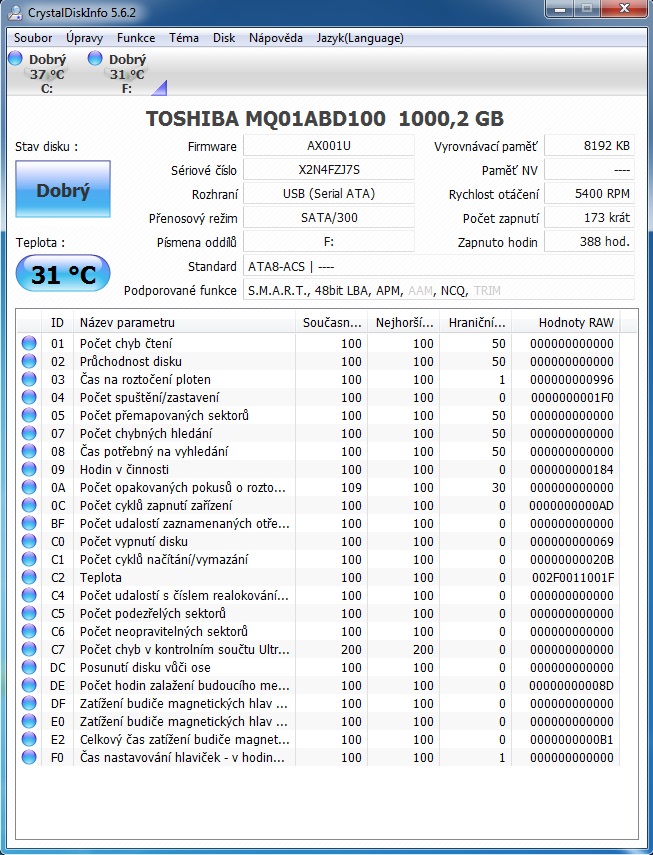Open the Nápověda menu
Screen dimensions: 653x855
[276, 38]
